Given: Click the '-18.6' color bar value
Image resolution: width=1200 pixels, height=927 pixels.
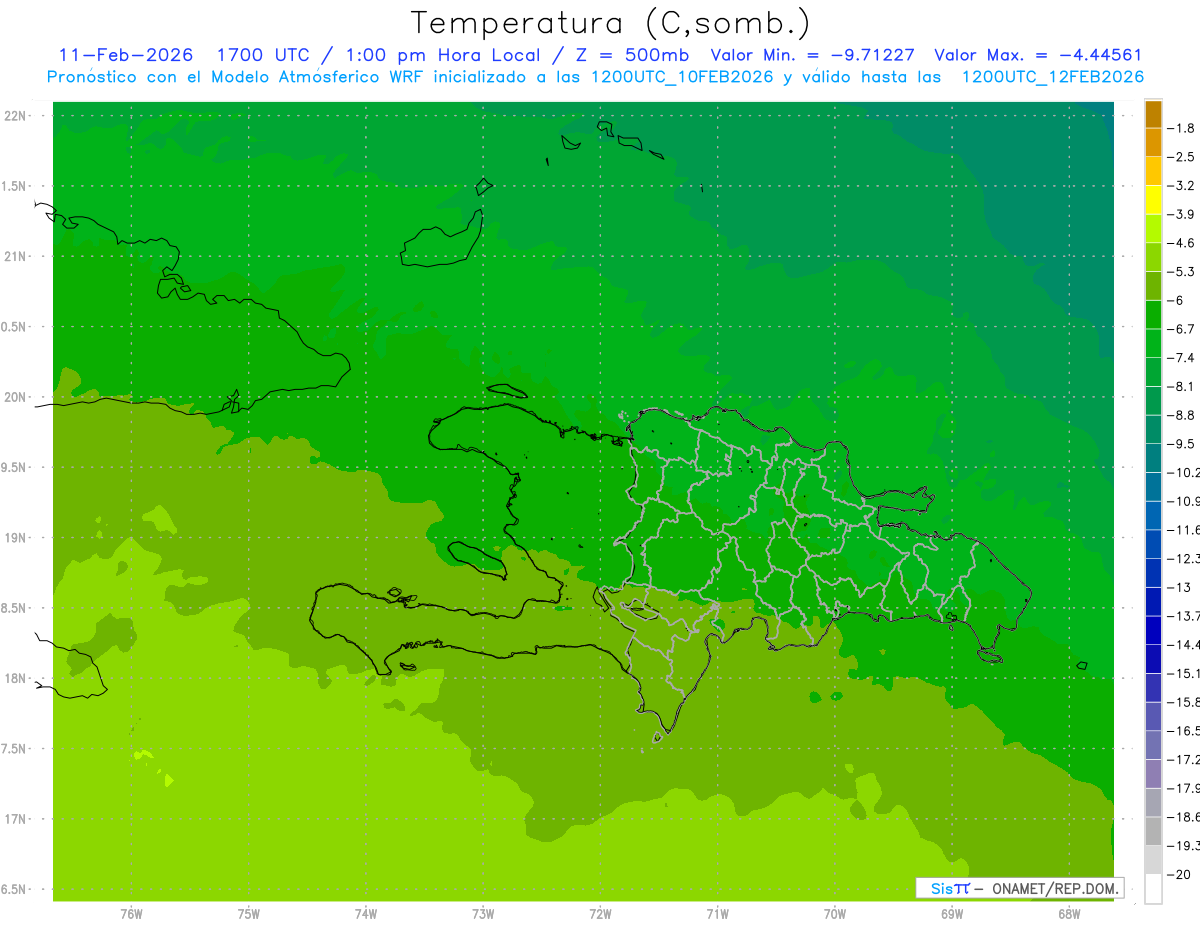Looking at the screenshot, I should (1184, 817).
